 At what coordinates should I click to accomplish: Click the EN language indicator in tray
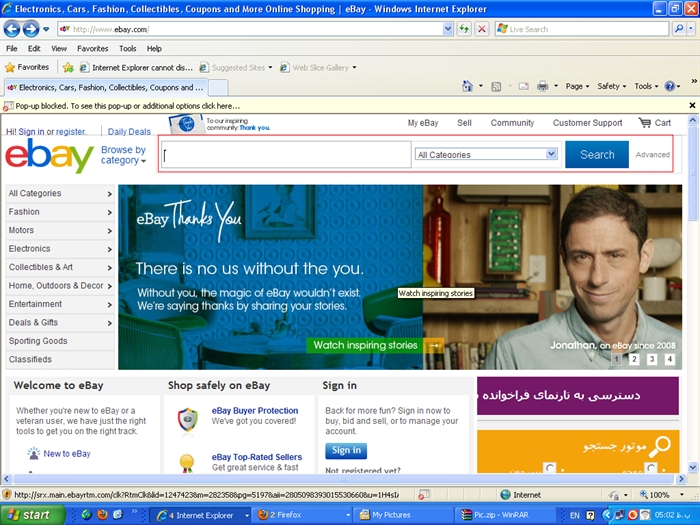(574, 515)
